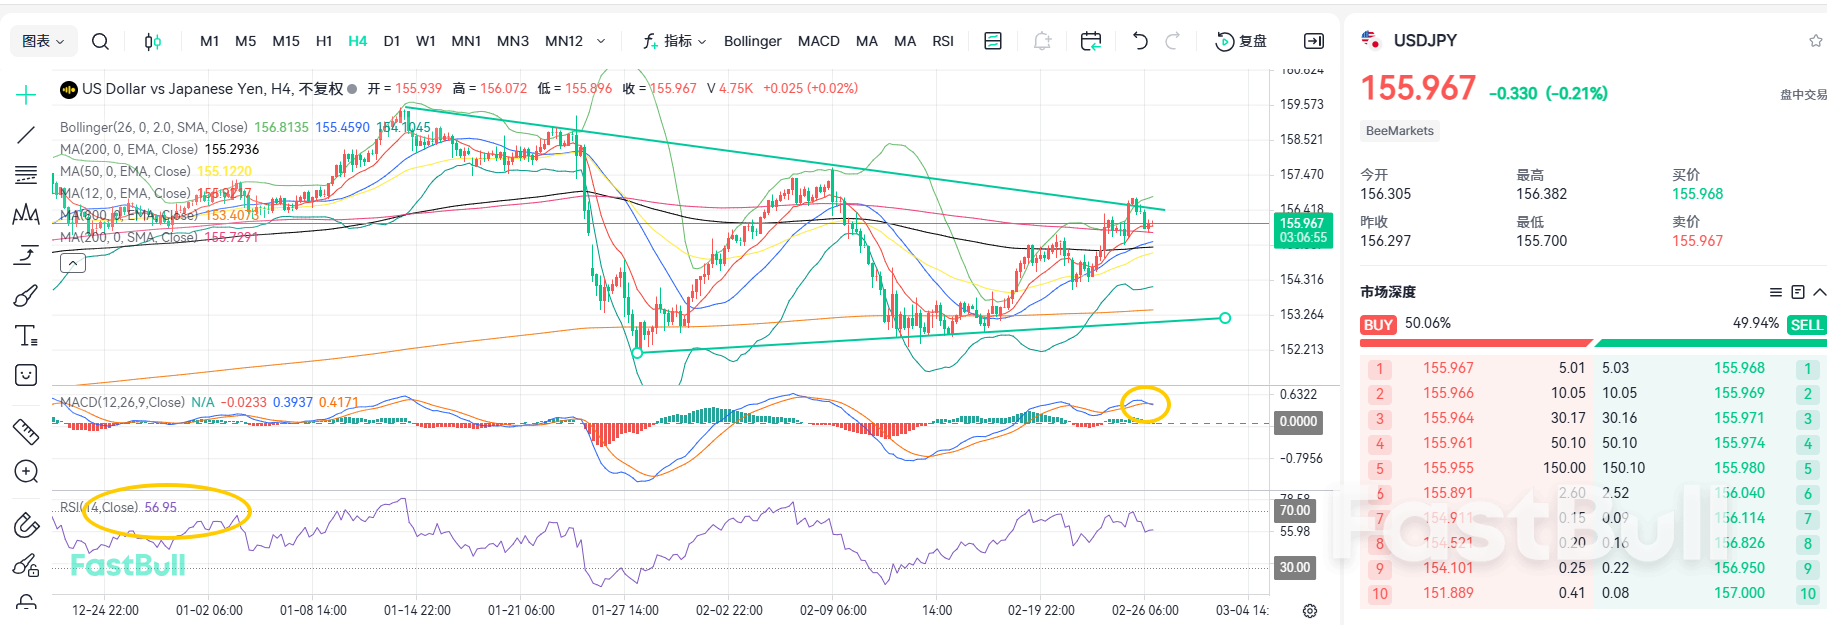
Task: Open the 图表 chart dropdown
Action: point(43,41)
